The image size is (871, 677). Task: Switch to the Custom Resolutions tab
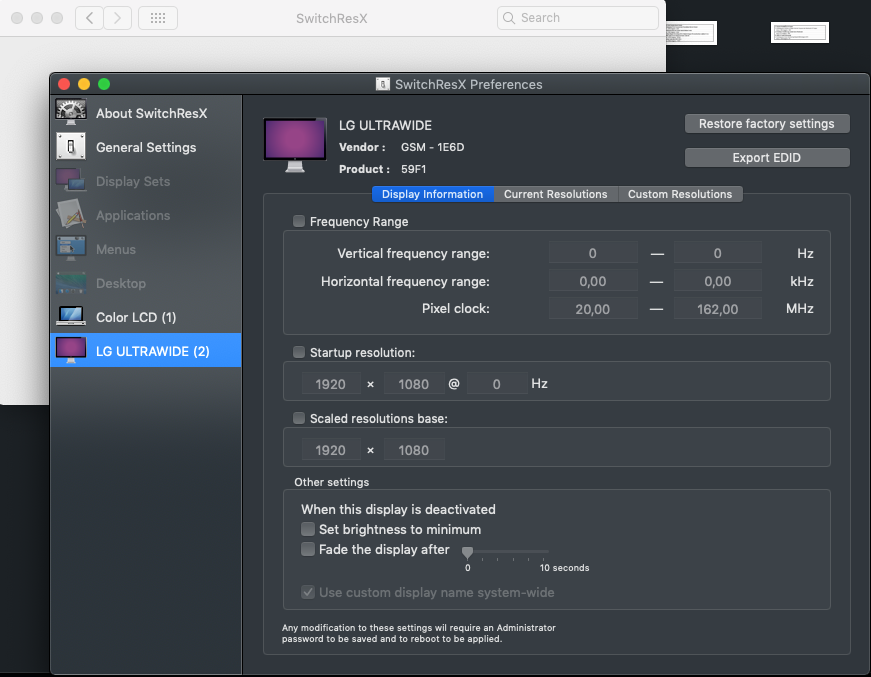pos(680,194)
